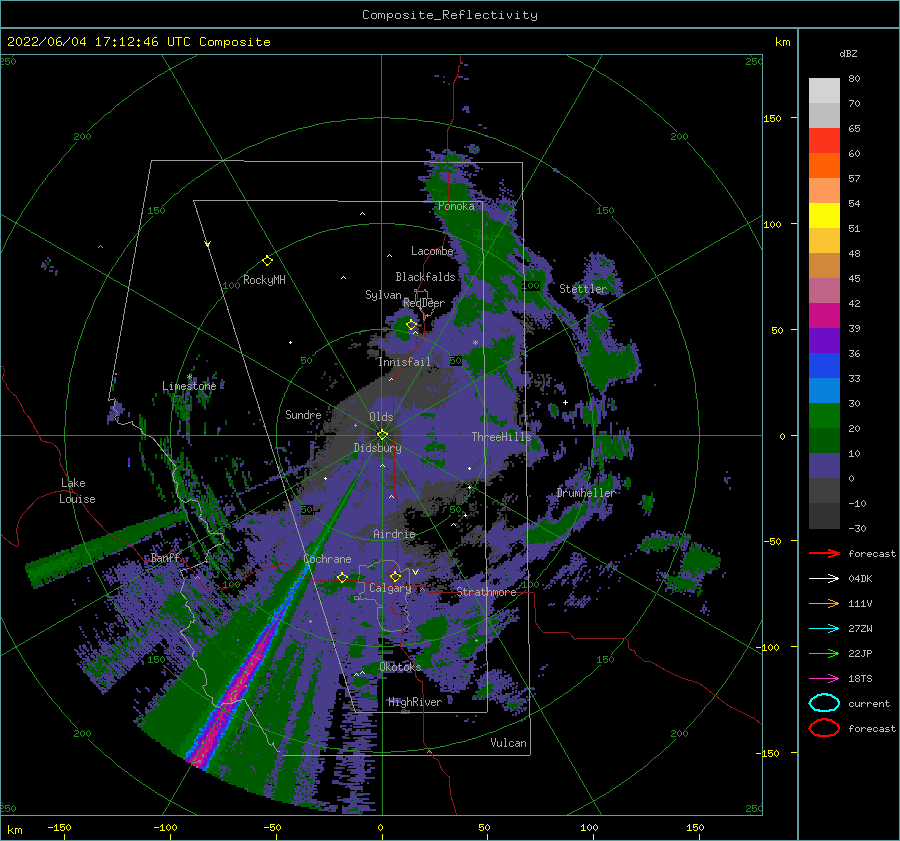This screenshot has height=841, width=900.
Task: Select the blue 33-36 dBZ swatch
Action: [824, 366]
